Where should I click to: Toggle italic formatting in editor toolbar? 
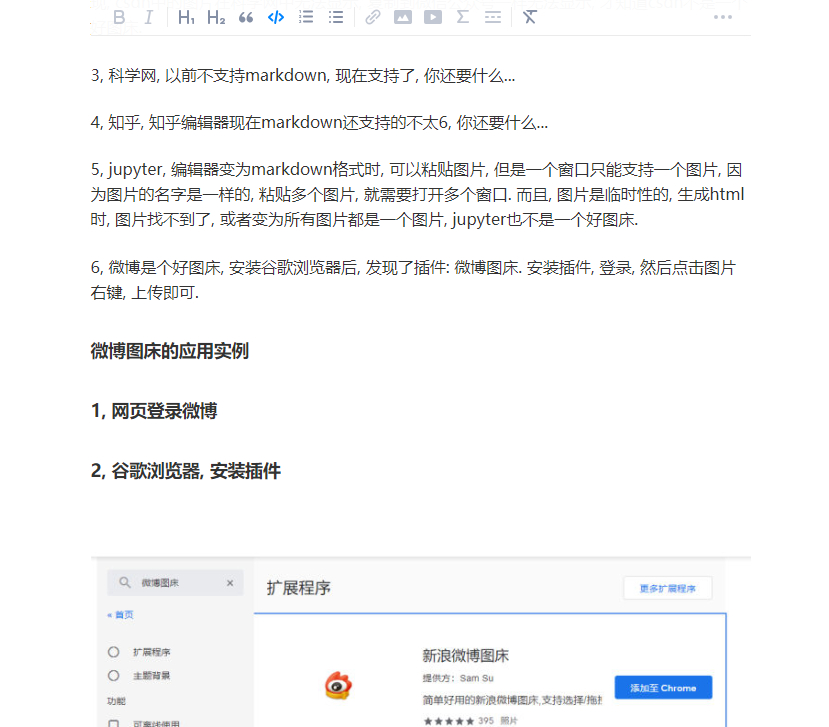(149, 17)
